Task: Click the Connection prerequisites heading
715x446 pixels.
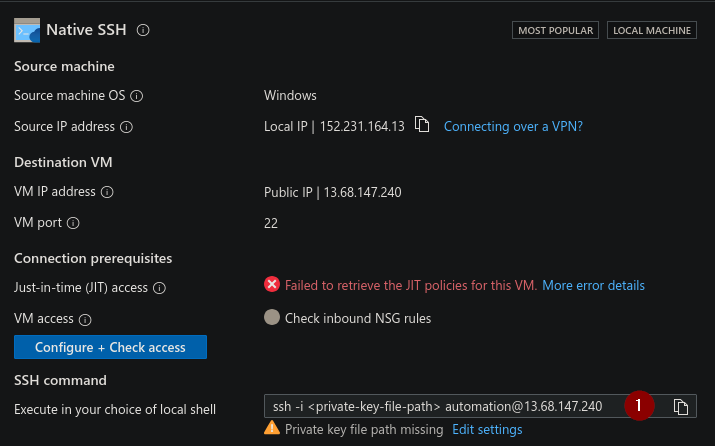Action: click(93, 259)
